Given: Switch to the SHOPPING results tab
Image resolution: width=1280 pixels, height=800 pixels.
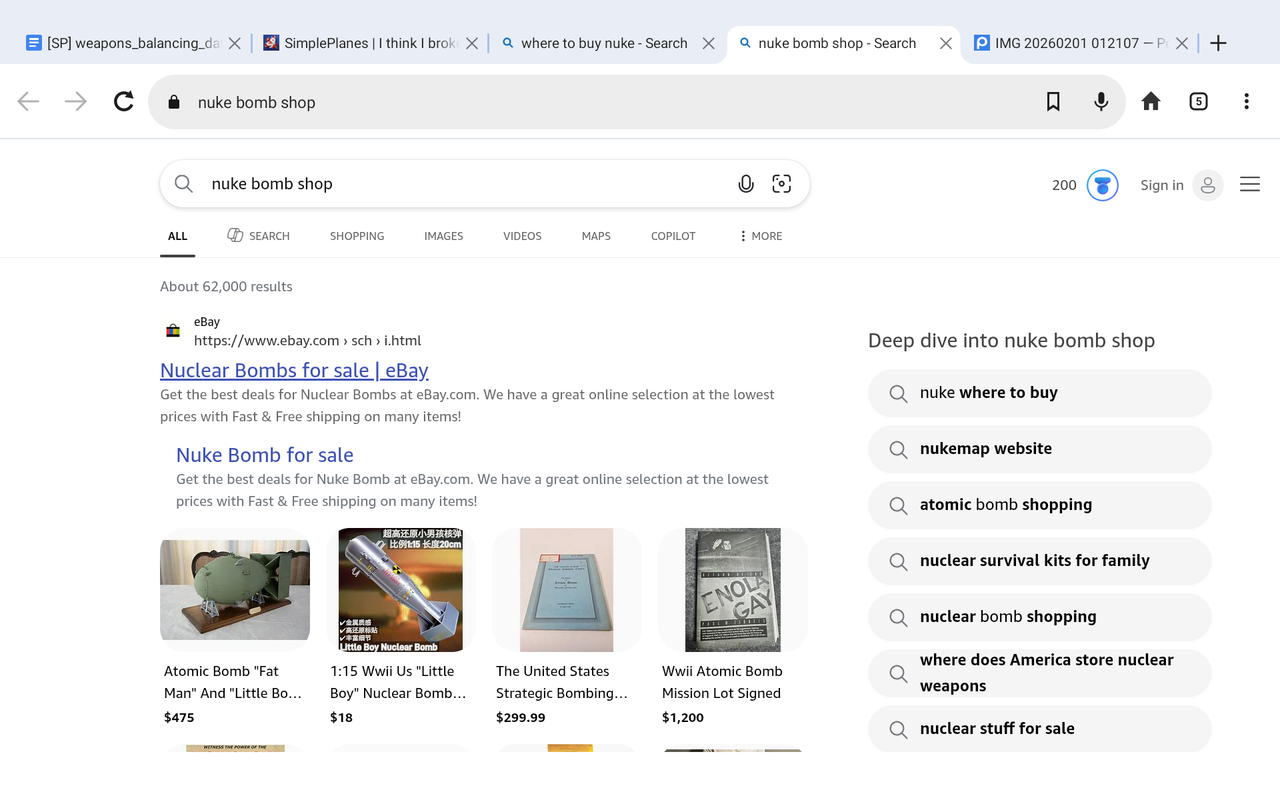Looking at the screenshot, I should [x=357, y=236].
